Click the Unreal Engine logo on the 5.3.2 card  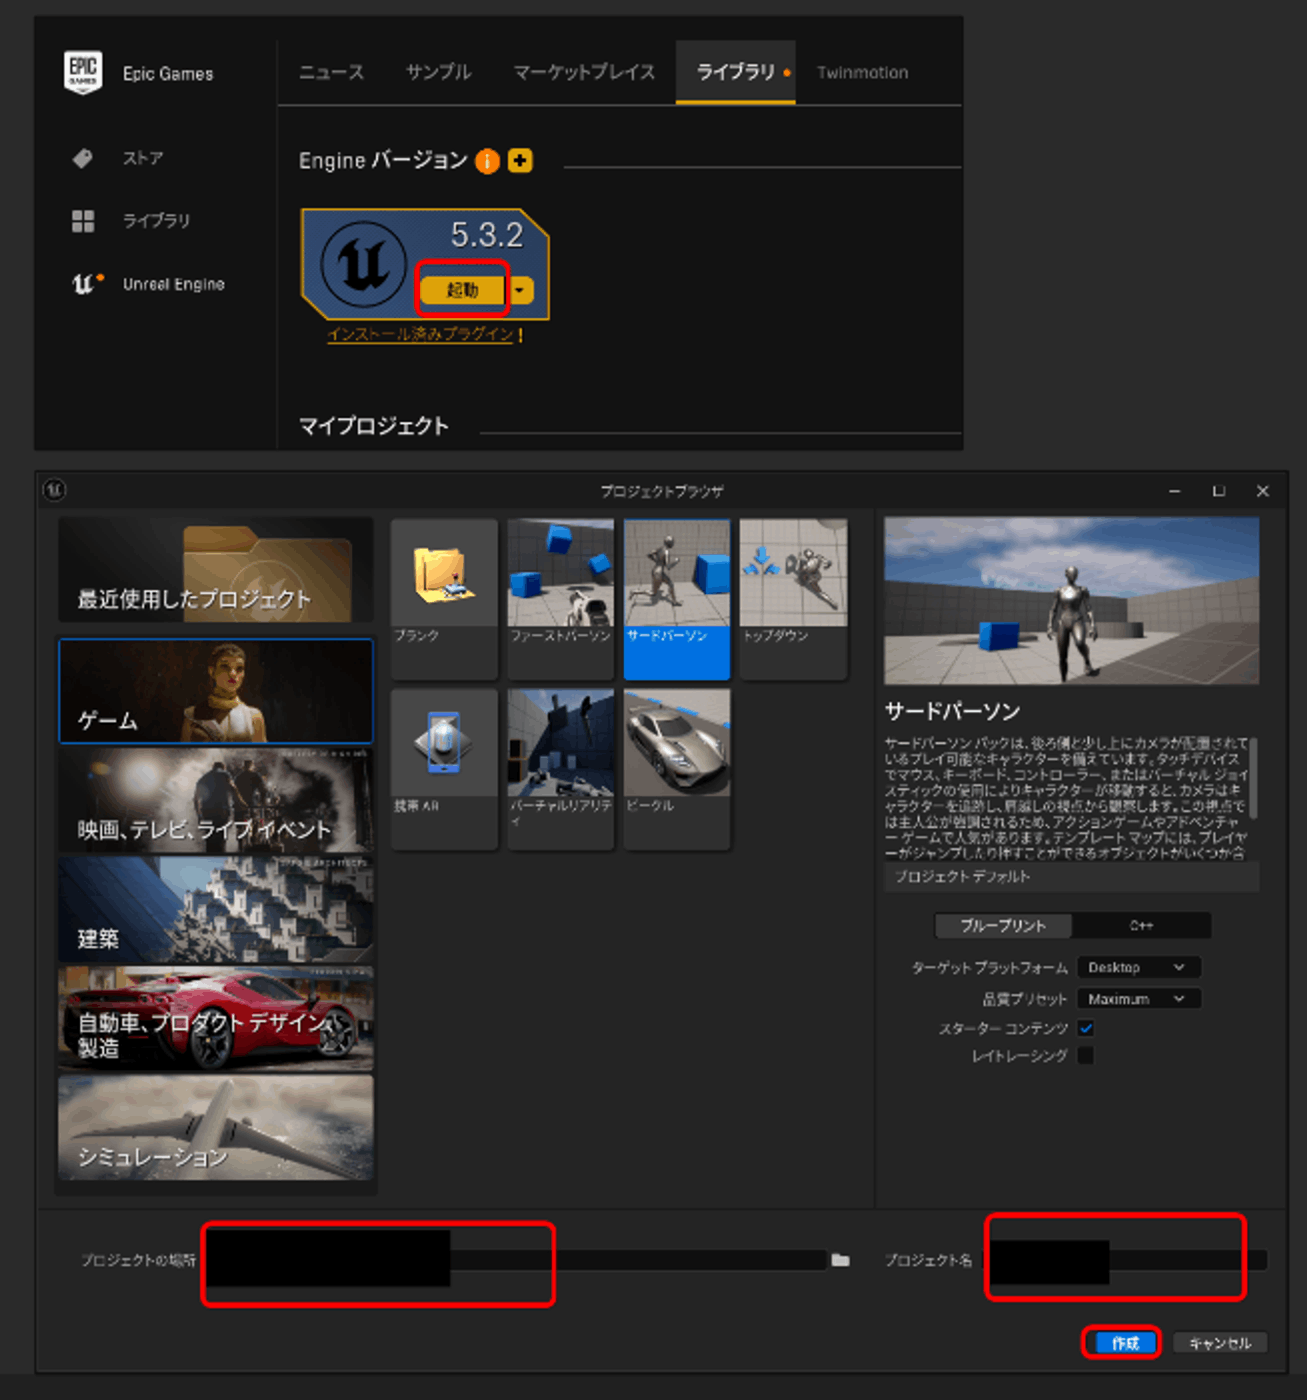(x=362, y=264)
